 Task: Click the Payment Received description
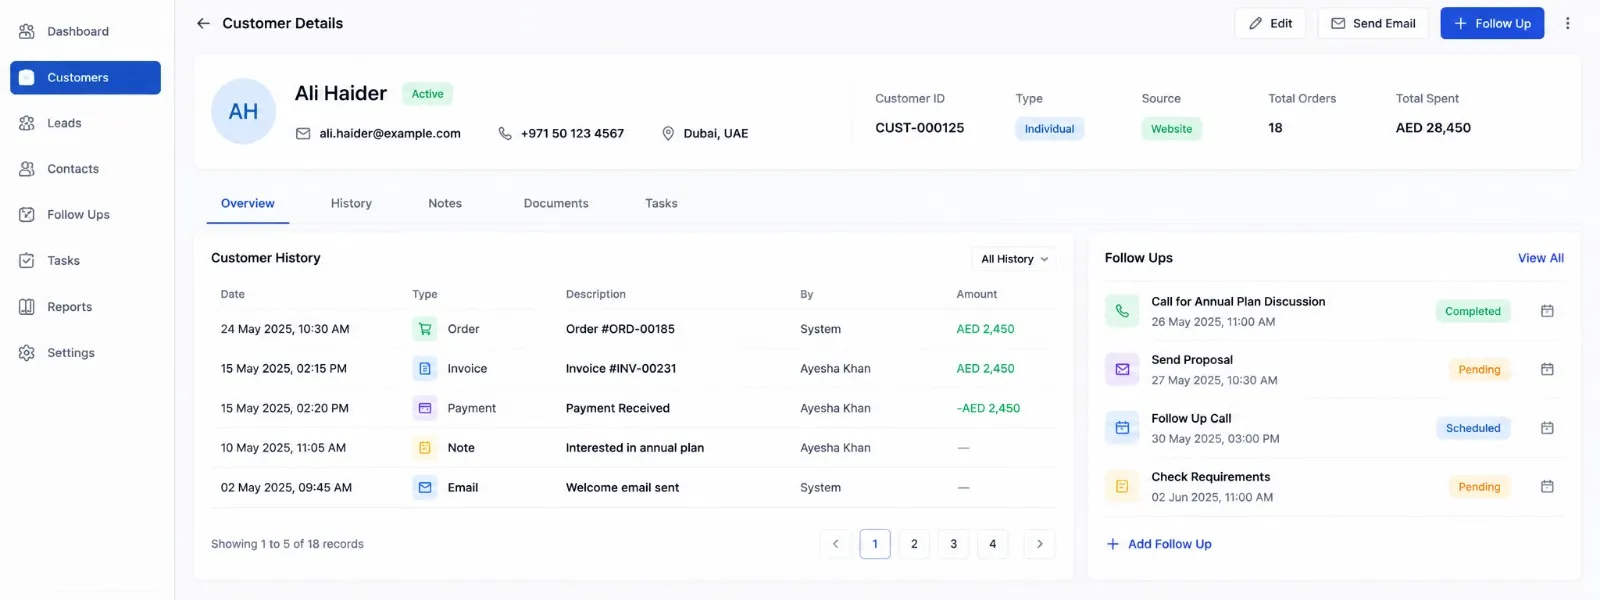pos(618,408)
